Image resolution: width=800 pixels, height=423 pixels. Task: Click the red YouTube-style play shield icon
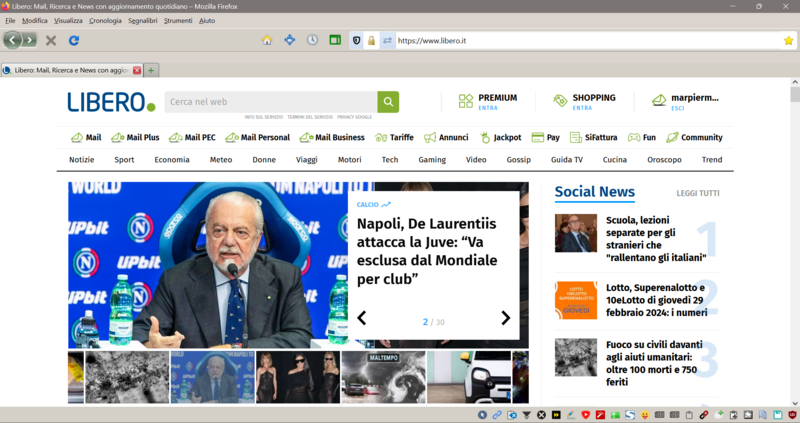click(586, 415)
